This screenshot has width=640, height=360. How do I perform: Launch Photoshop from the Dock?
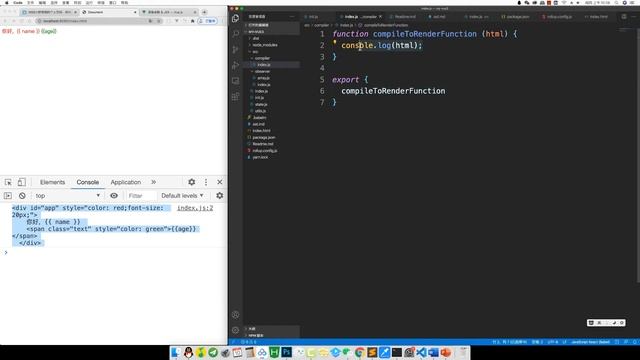click(287, 352)
